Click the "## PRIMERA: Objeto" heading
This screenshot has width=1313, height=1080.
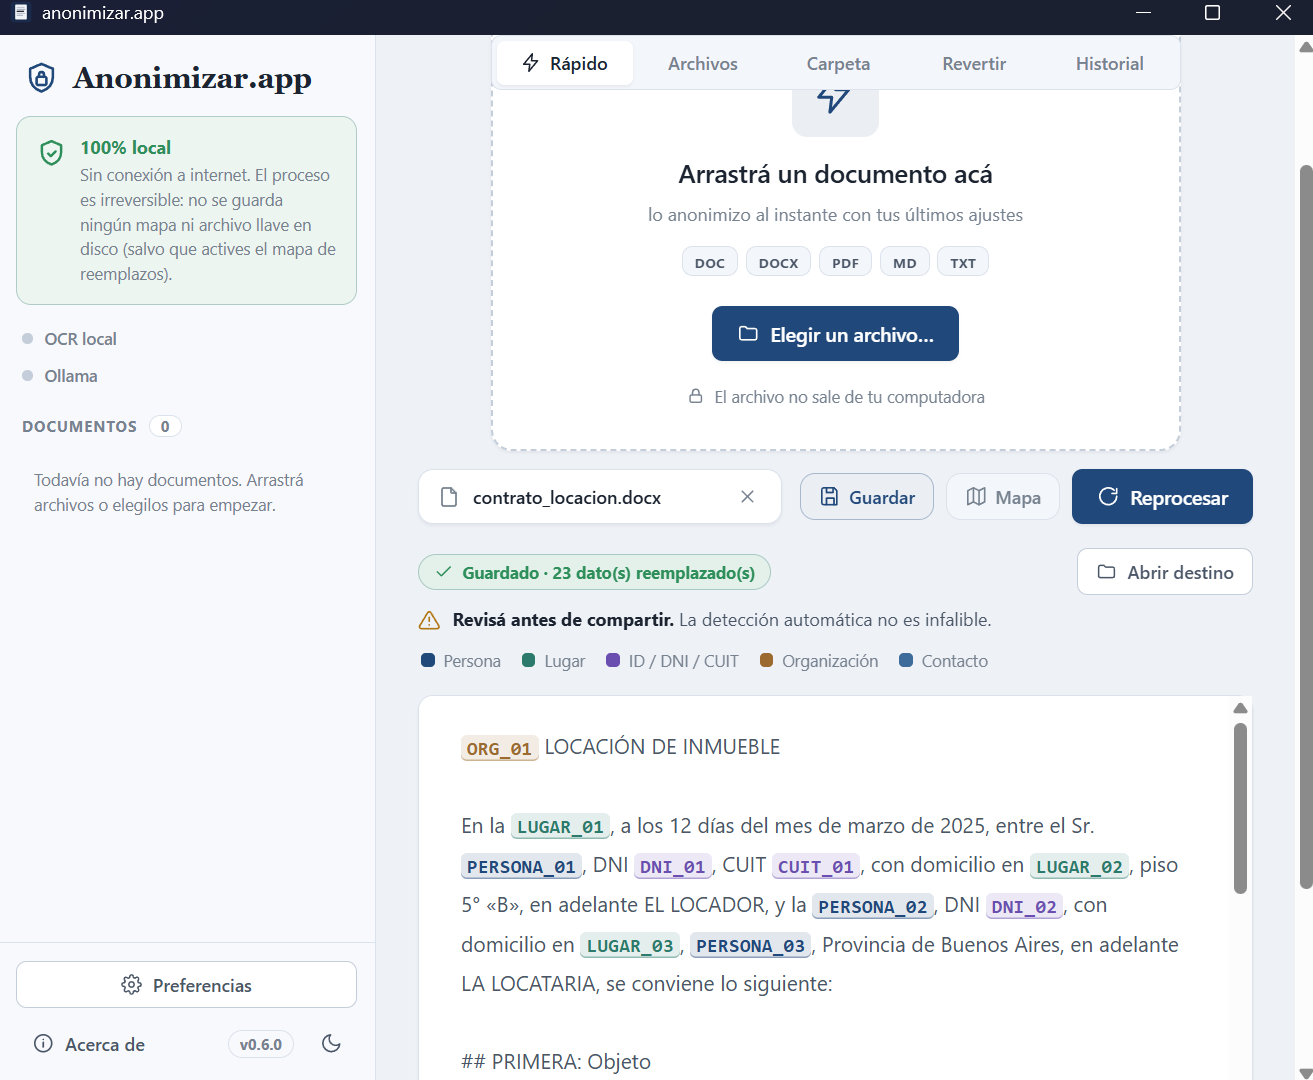[x=556, y=1061]
